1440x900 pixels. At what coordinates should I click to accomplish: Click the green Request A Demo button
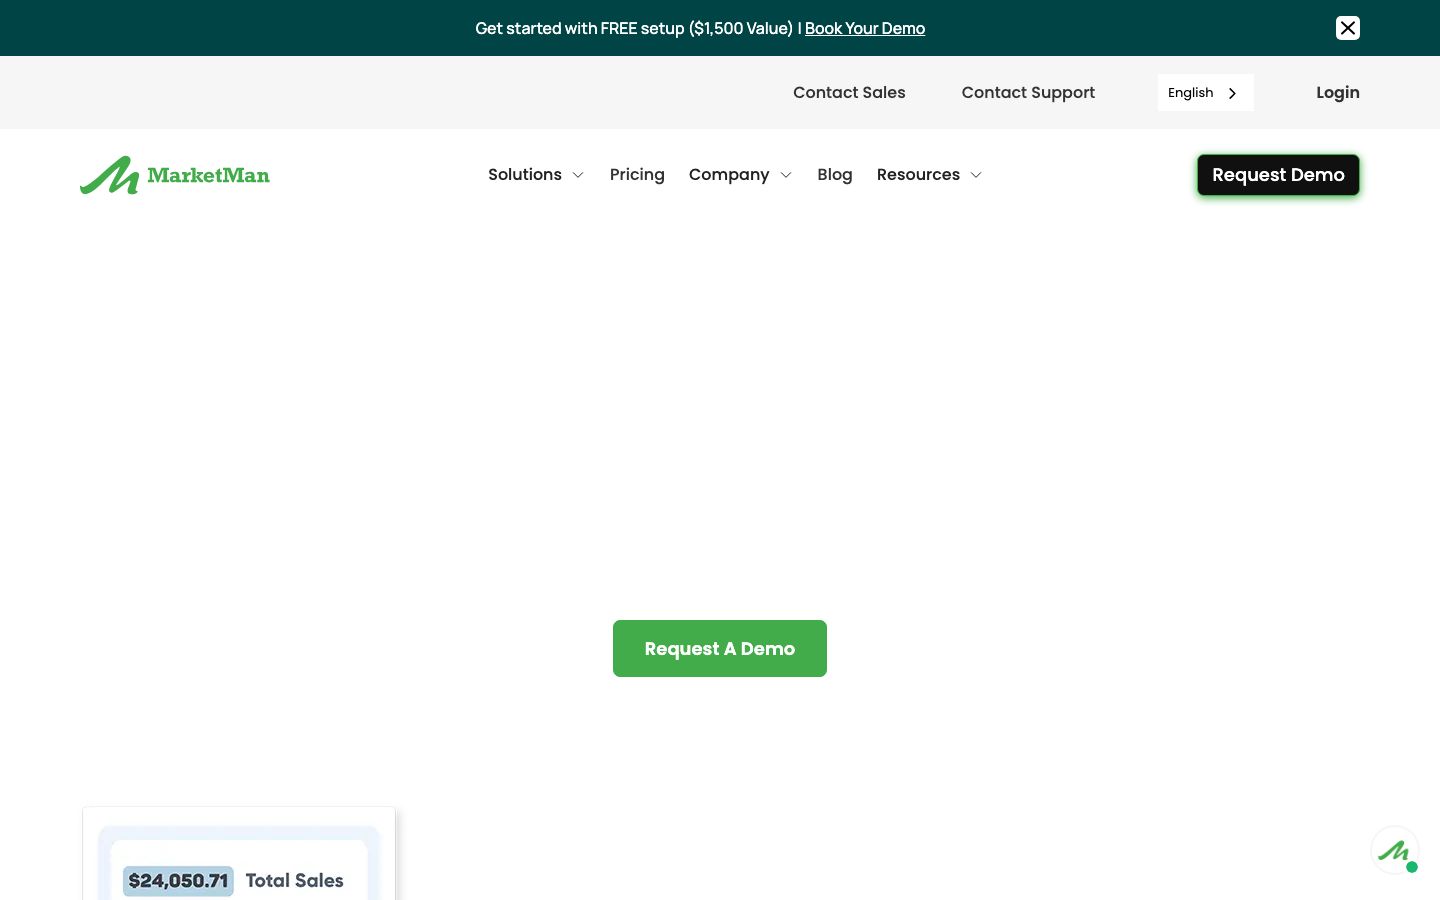[720, 648]
